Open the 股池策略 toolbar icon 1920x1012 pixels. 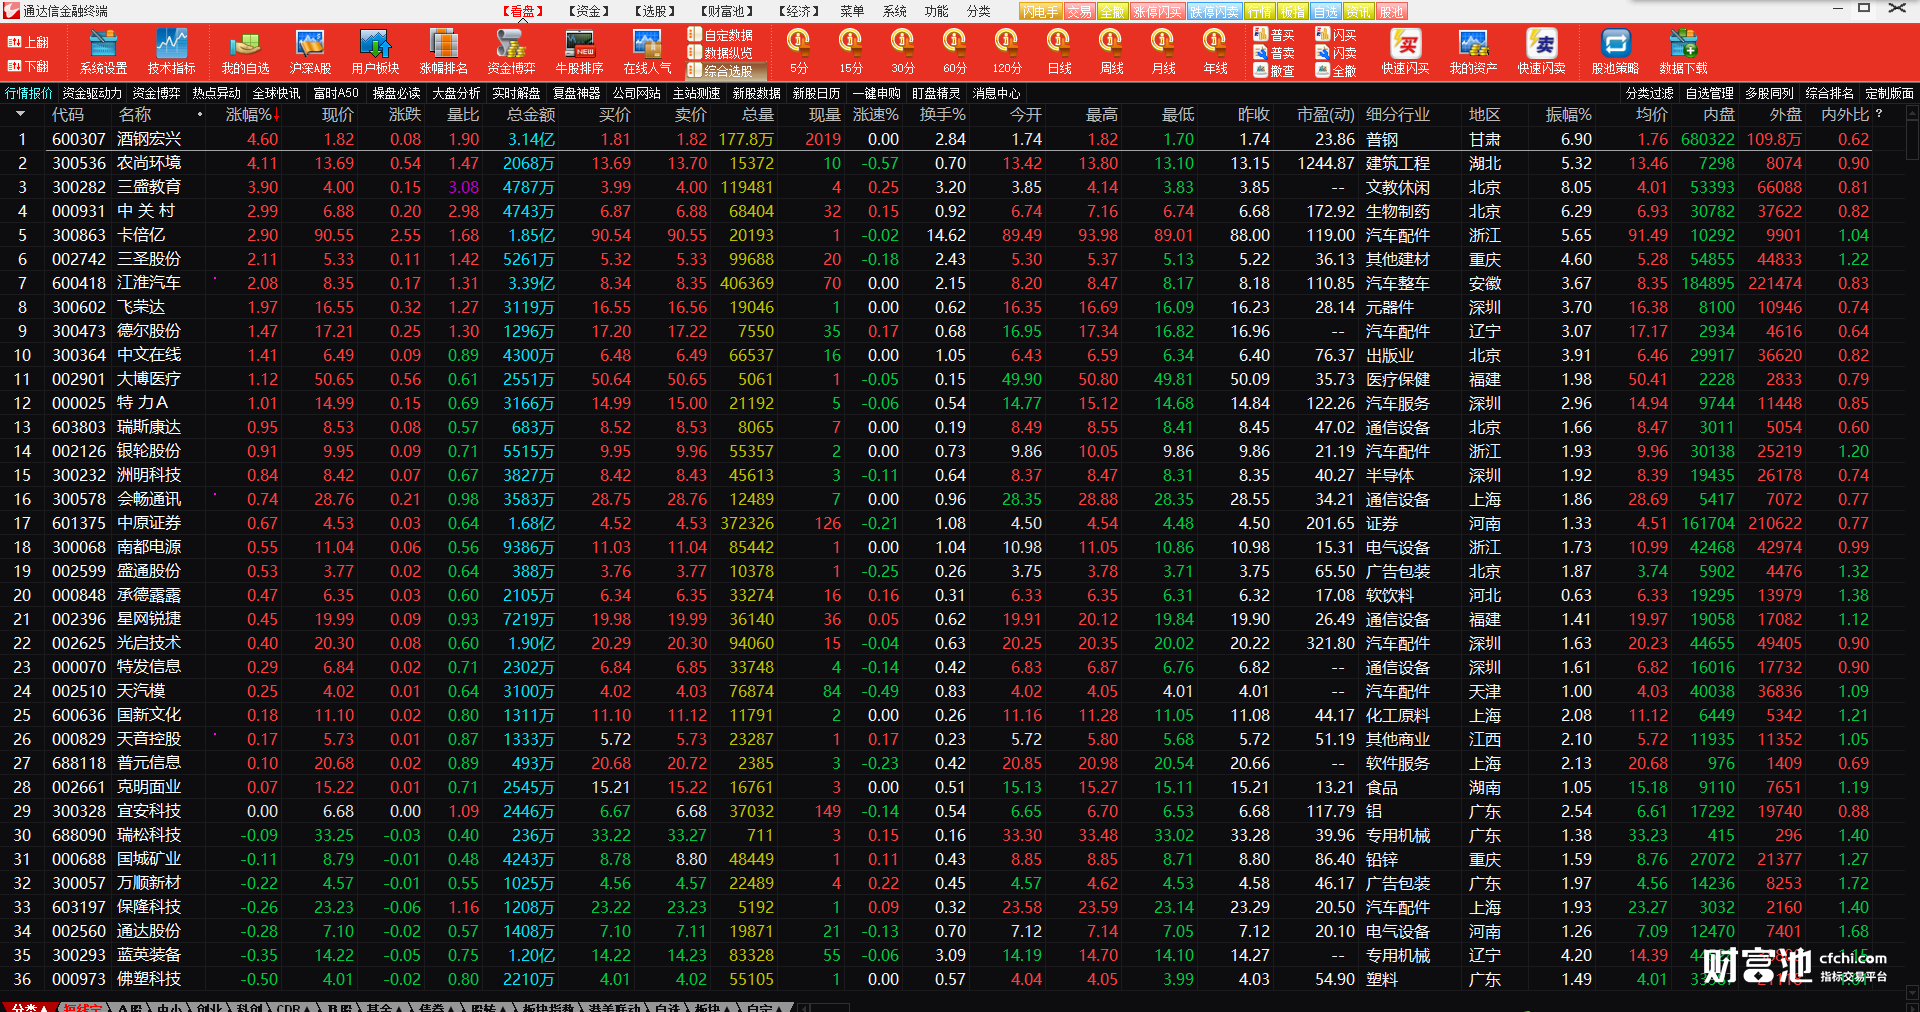[1615, 52]
